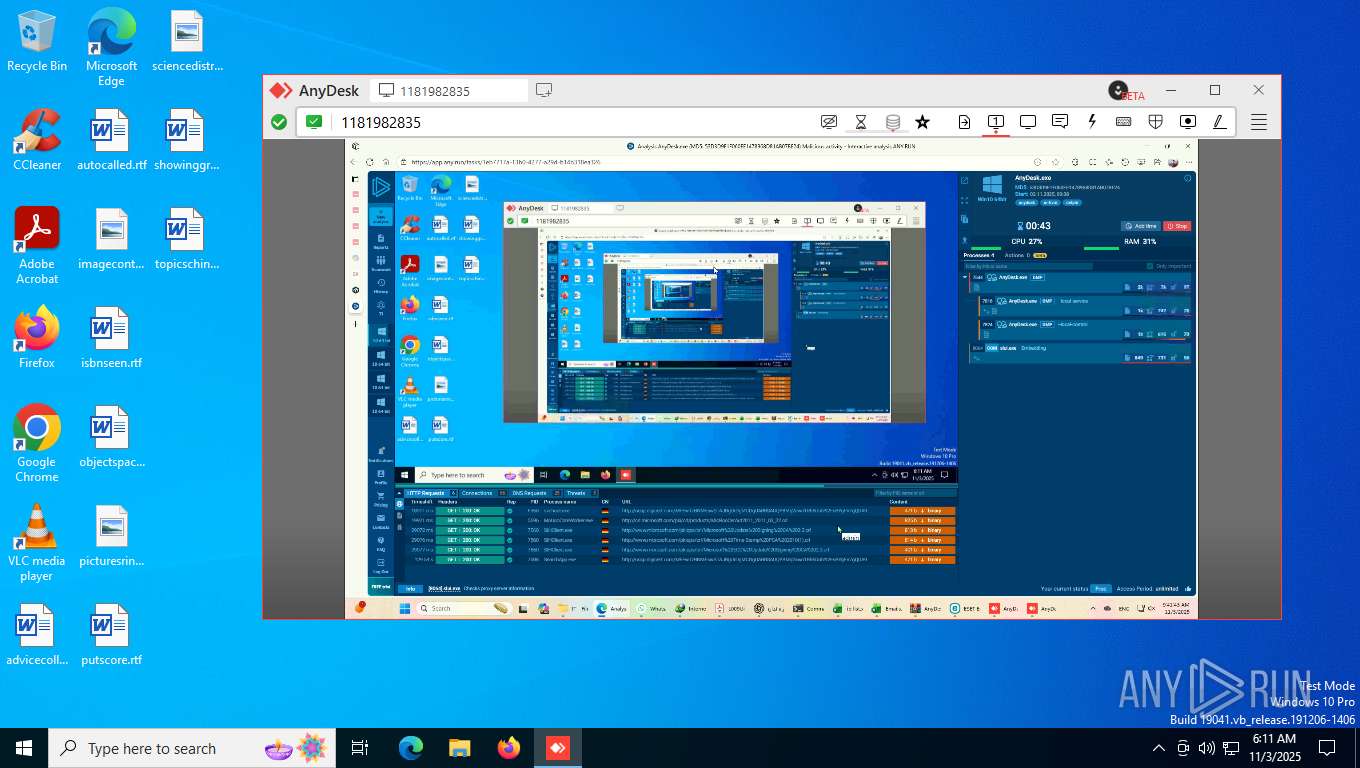Open FAQ in remote ANY.RUN sidebar
Image resolution: width=1360 pixels, height=768 pixels.
[380, 544]
